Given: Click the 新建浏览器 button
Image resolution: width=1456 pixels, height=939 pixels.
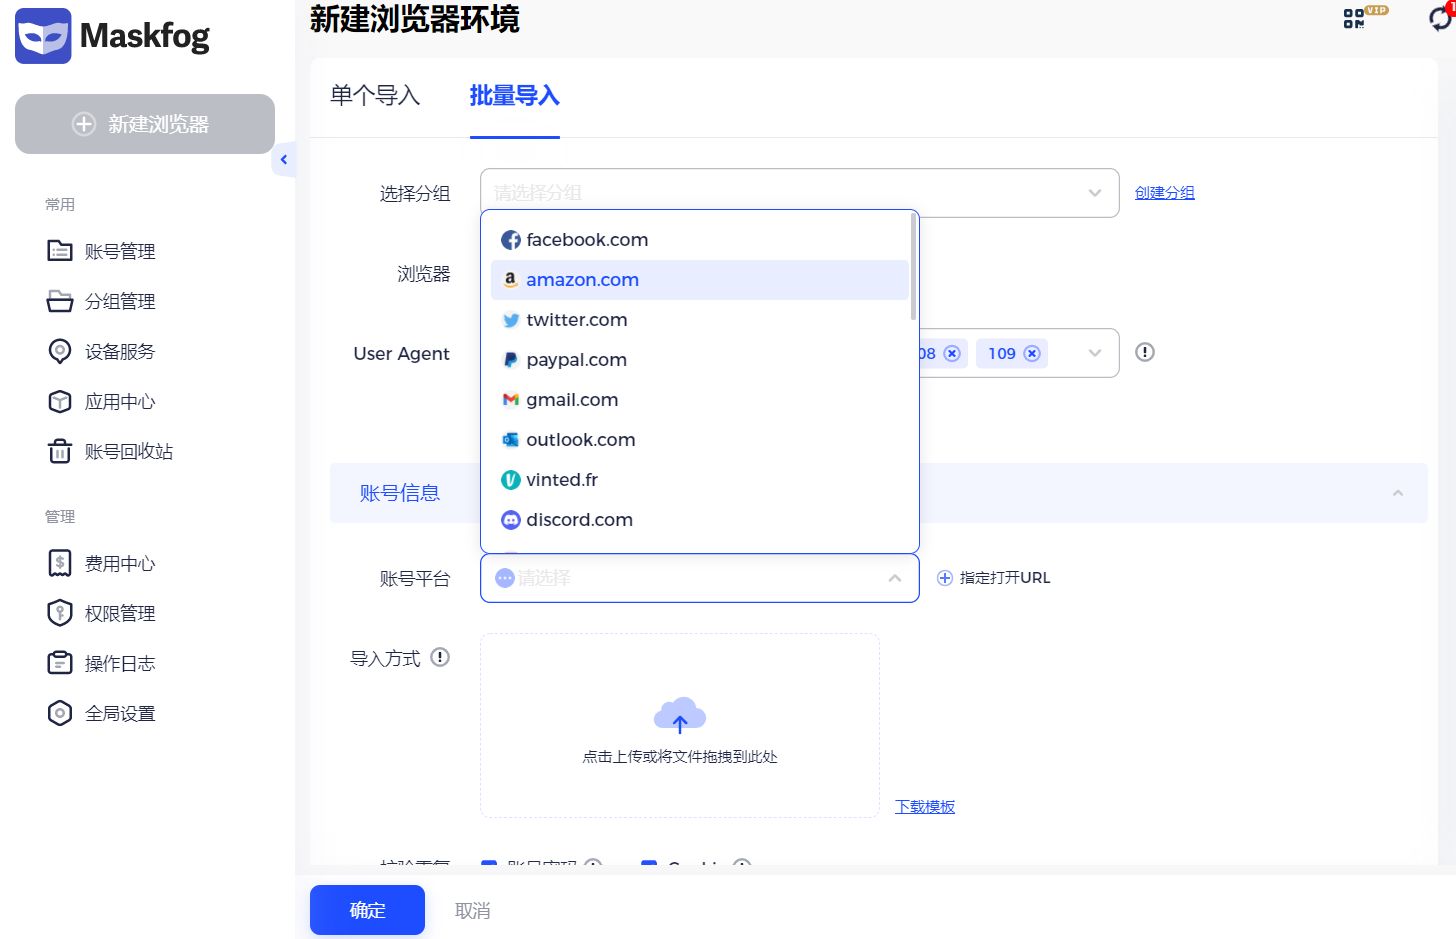Looking at the screenshot, I should point(145,124).
